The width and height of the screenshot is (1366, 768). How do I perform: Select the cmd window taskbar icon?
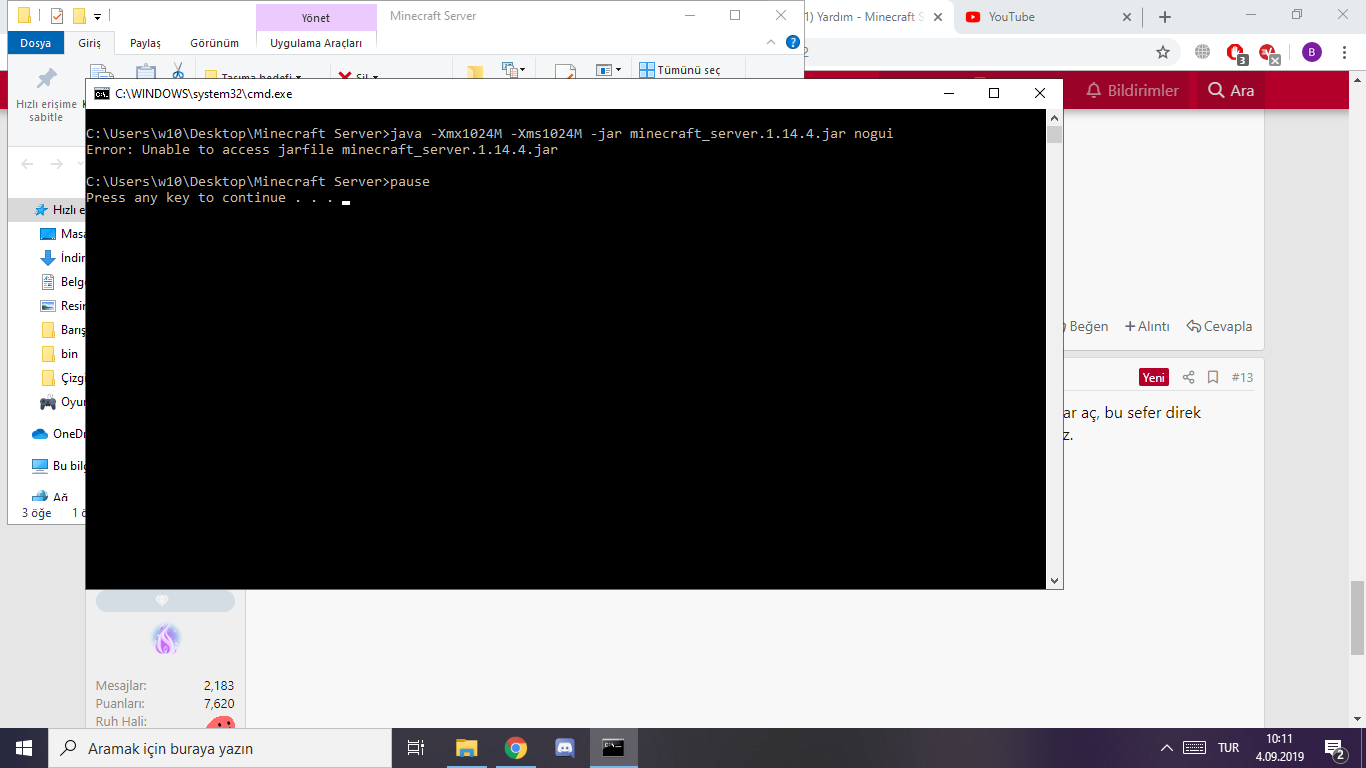(613, 748)
